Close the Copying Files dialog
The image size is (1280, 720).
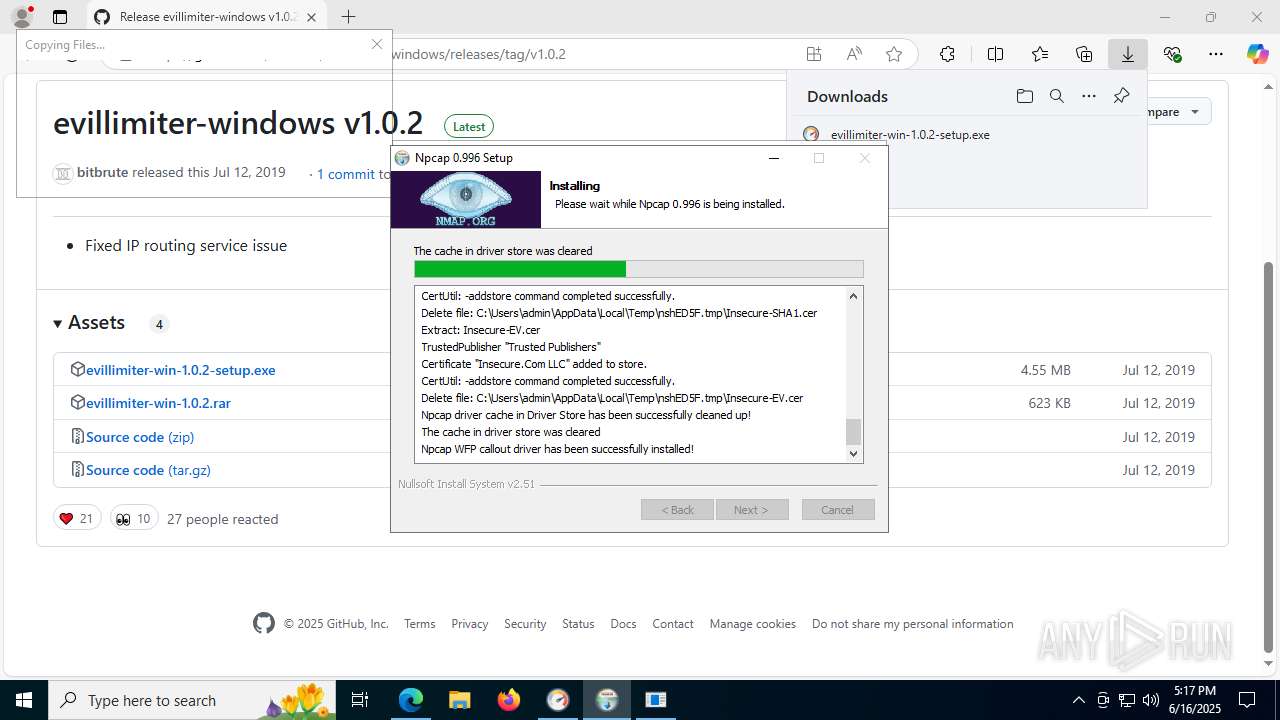pyautogui.click(x=377, y=44)
